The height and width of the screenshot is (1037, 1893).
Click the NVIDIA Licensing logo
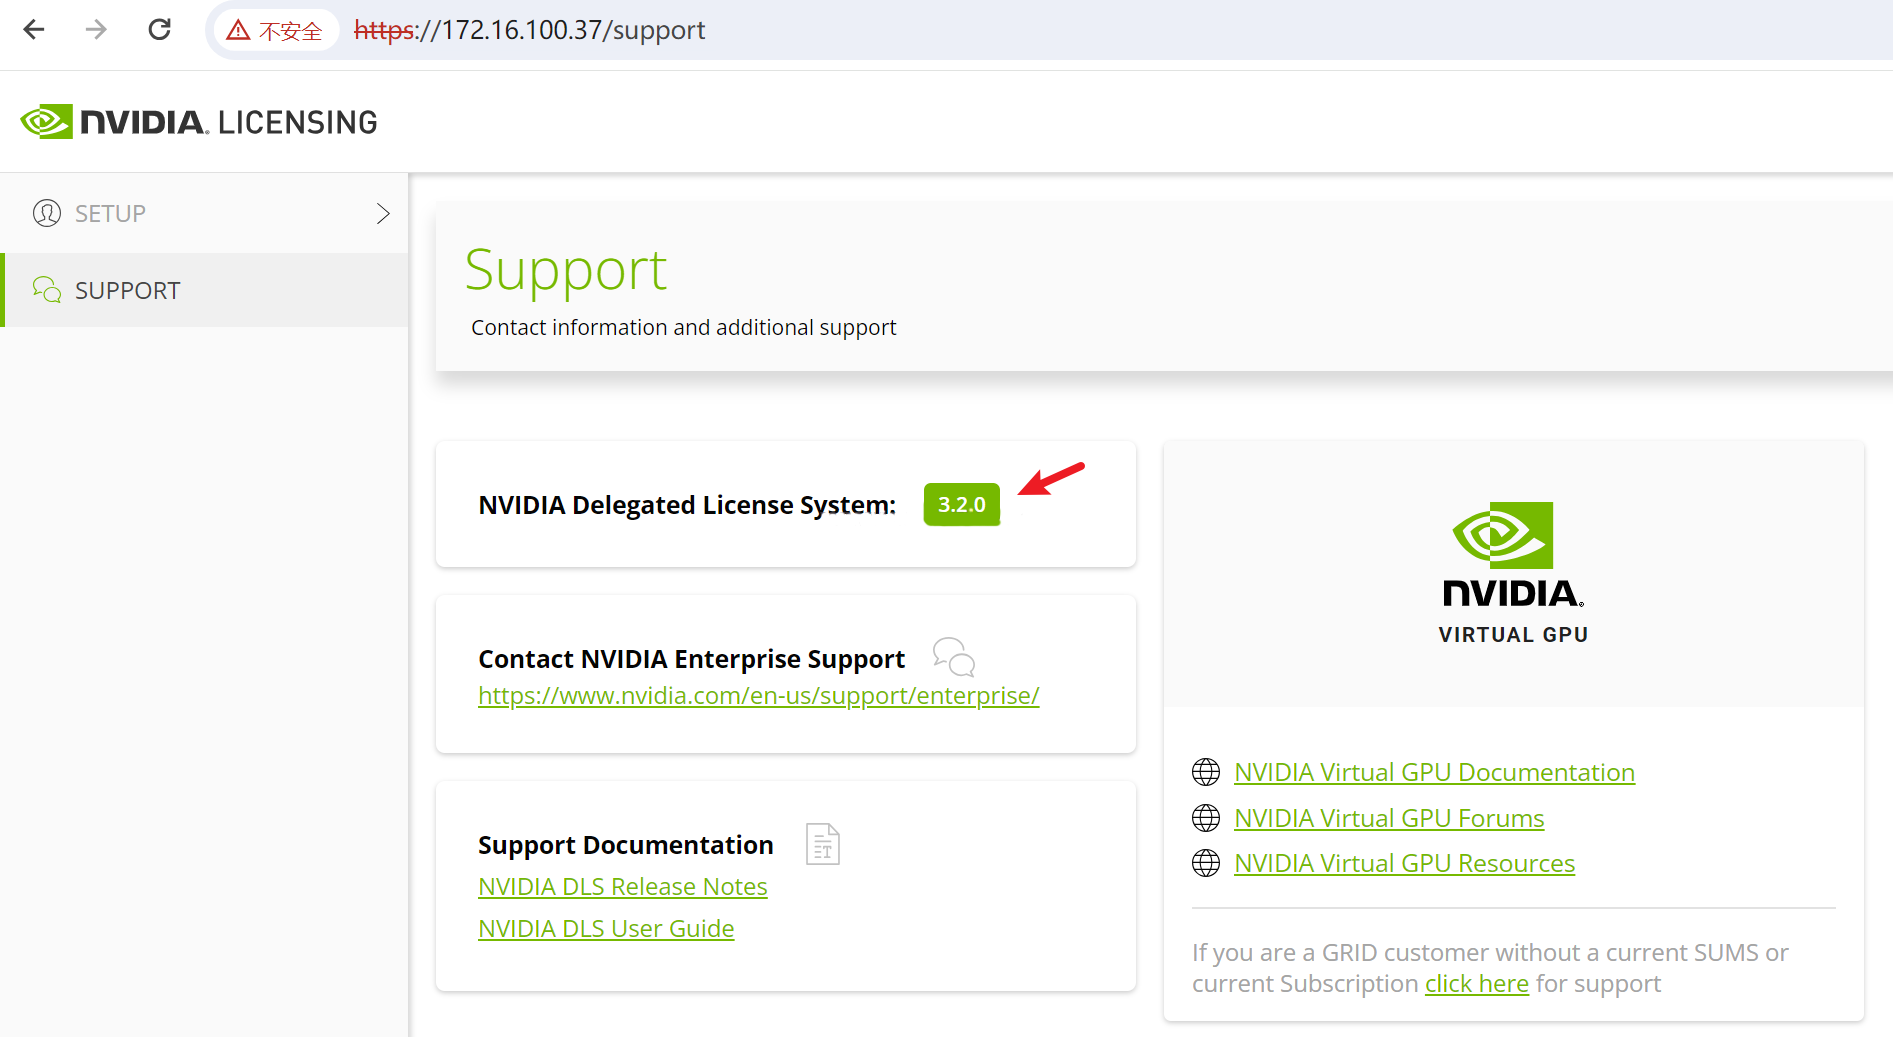[x=197, y=120]
